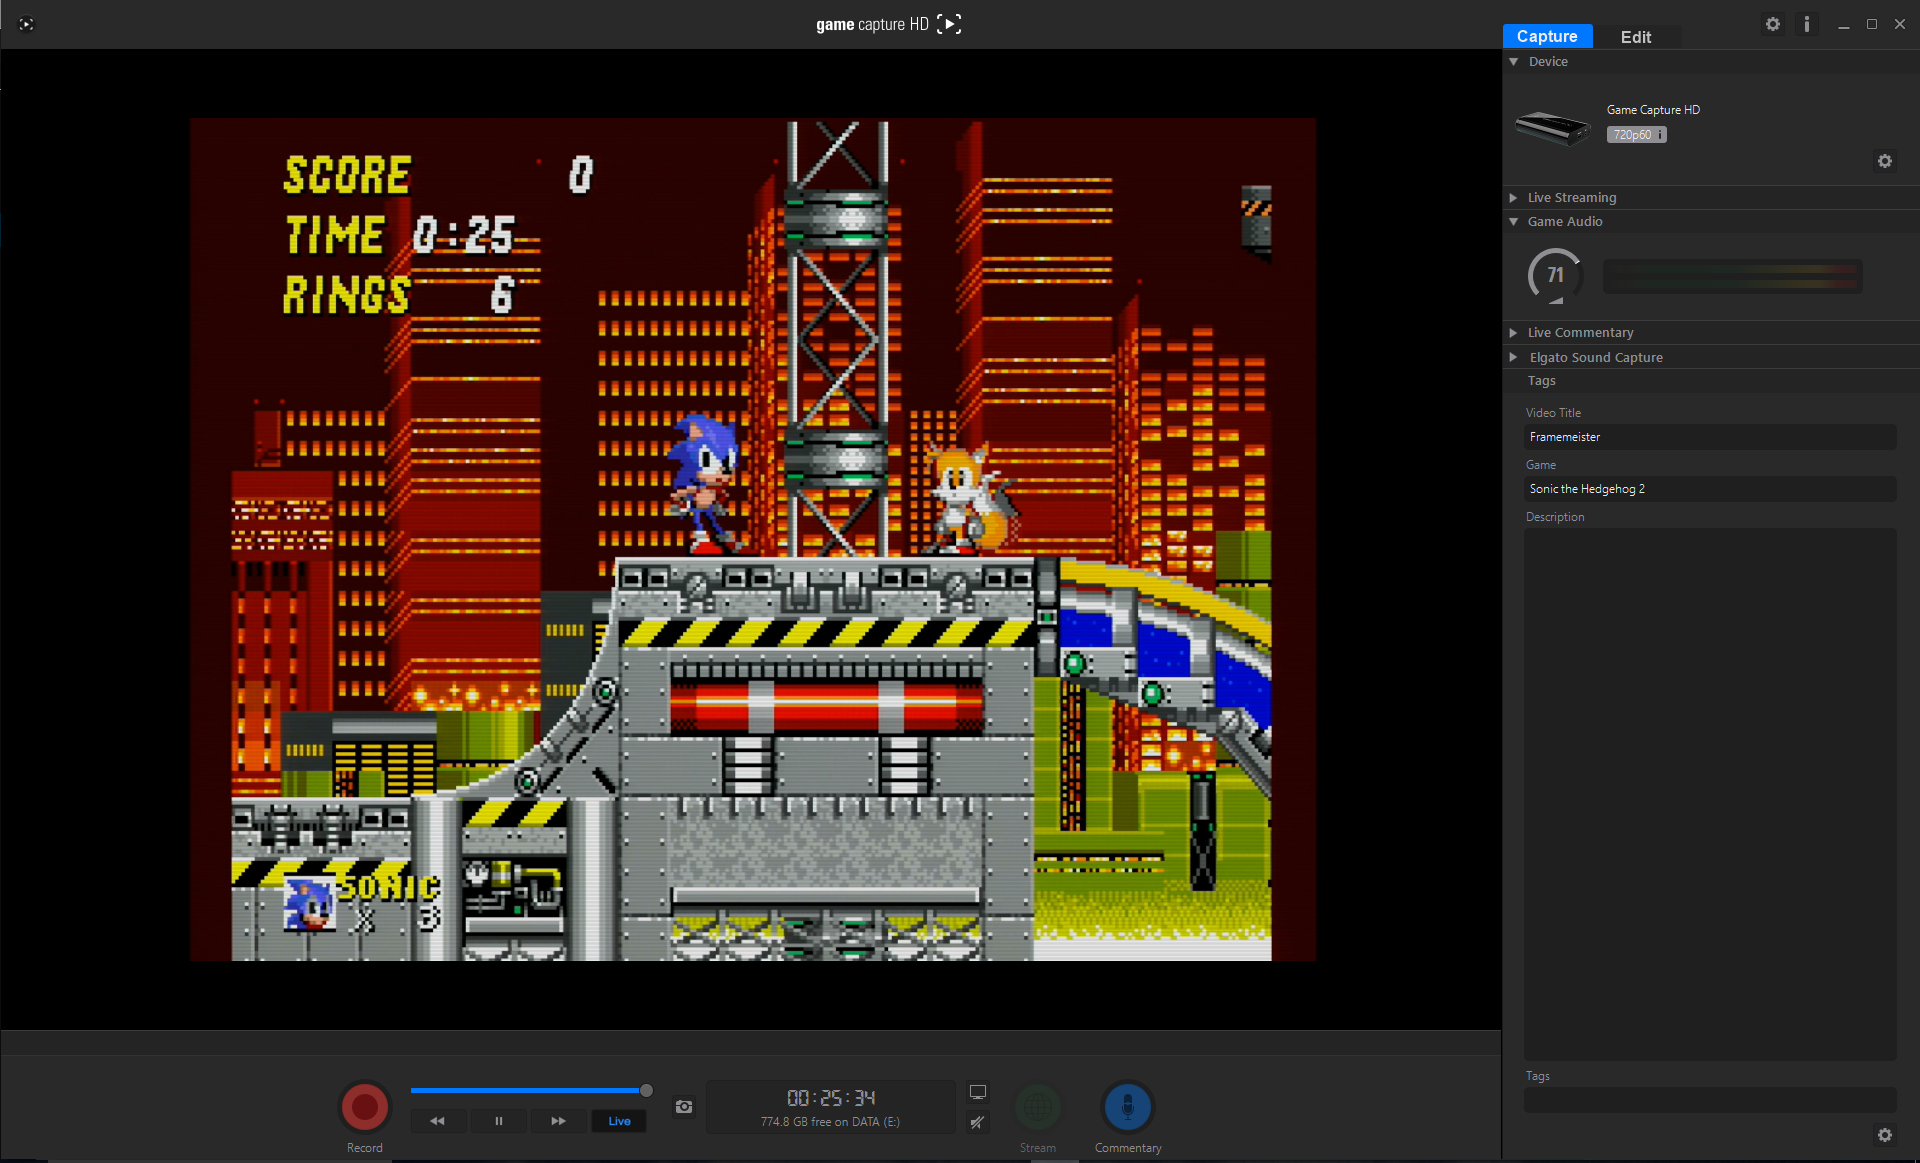Maximize the Game Capture HD window
The width and height of the screenshot is (1920, 1163).
click(x=1871, y=24)
